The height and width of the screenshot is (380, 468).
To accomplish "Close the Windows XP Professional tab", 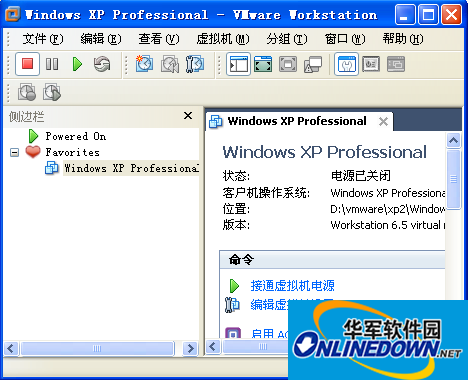I will (383, 122).
